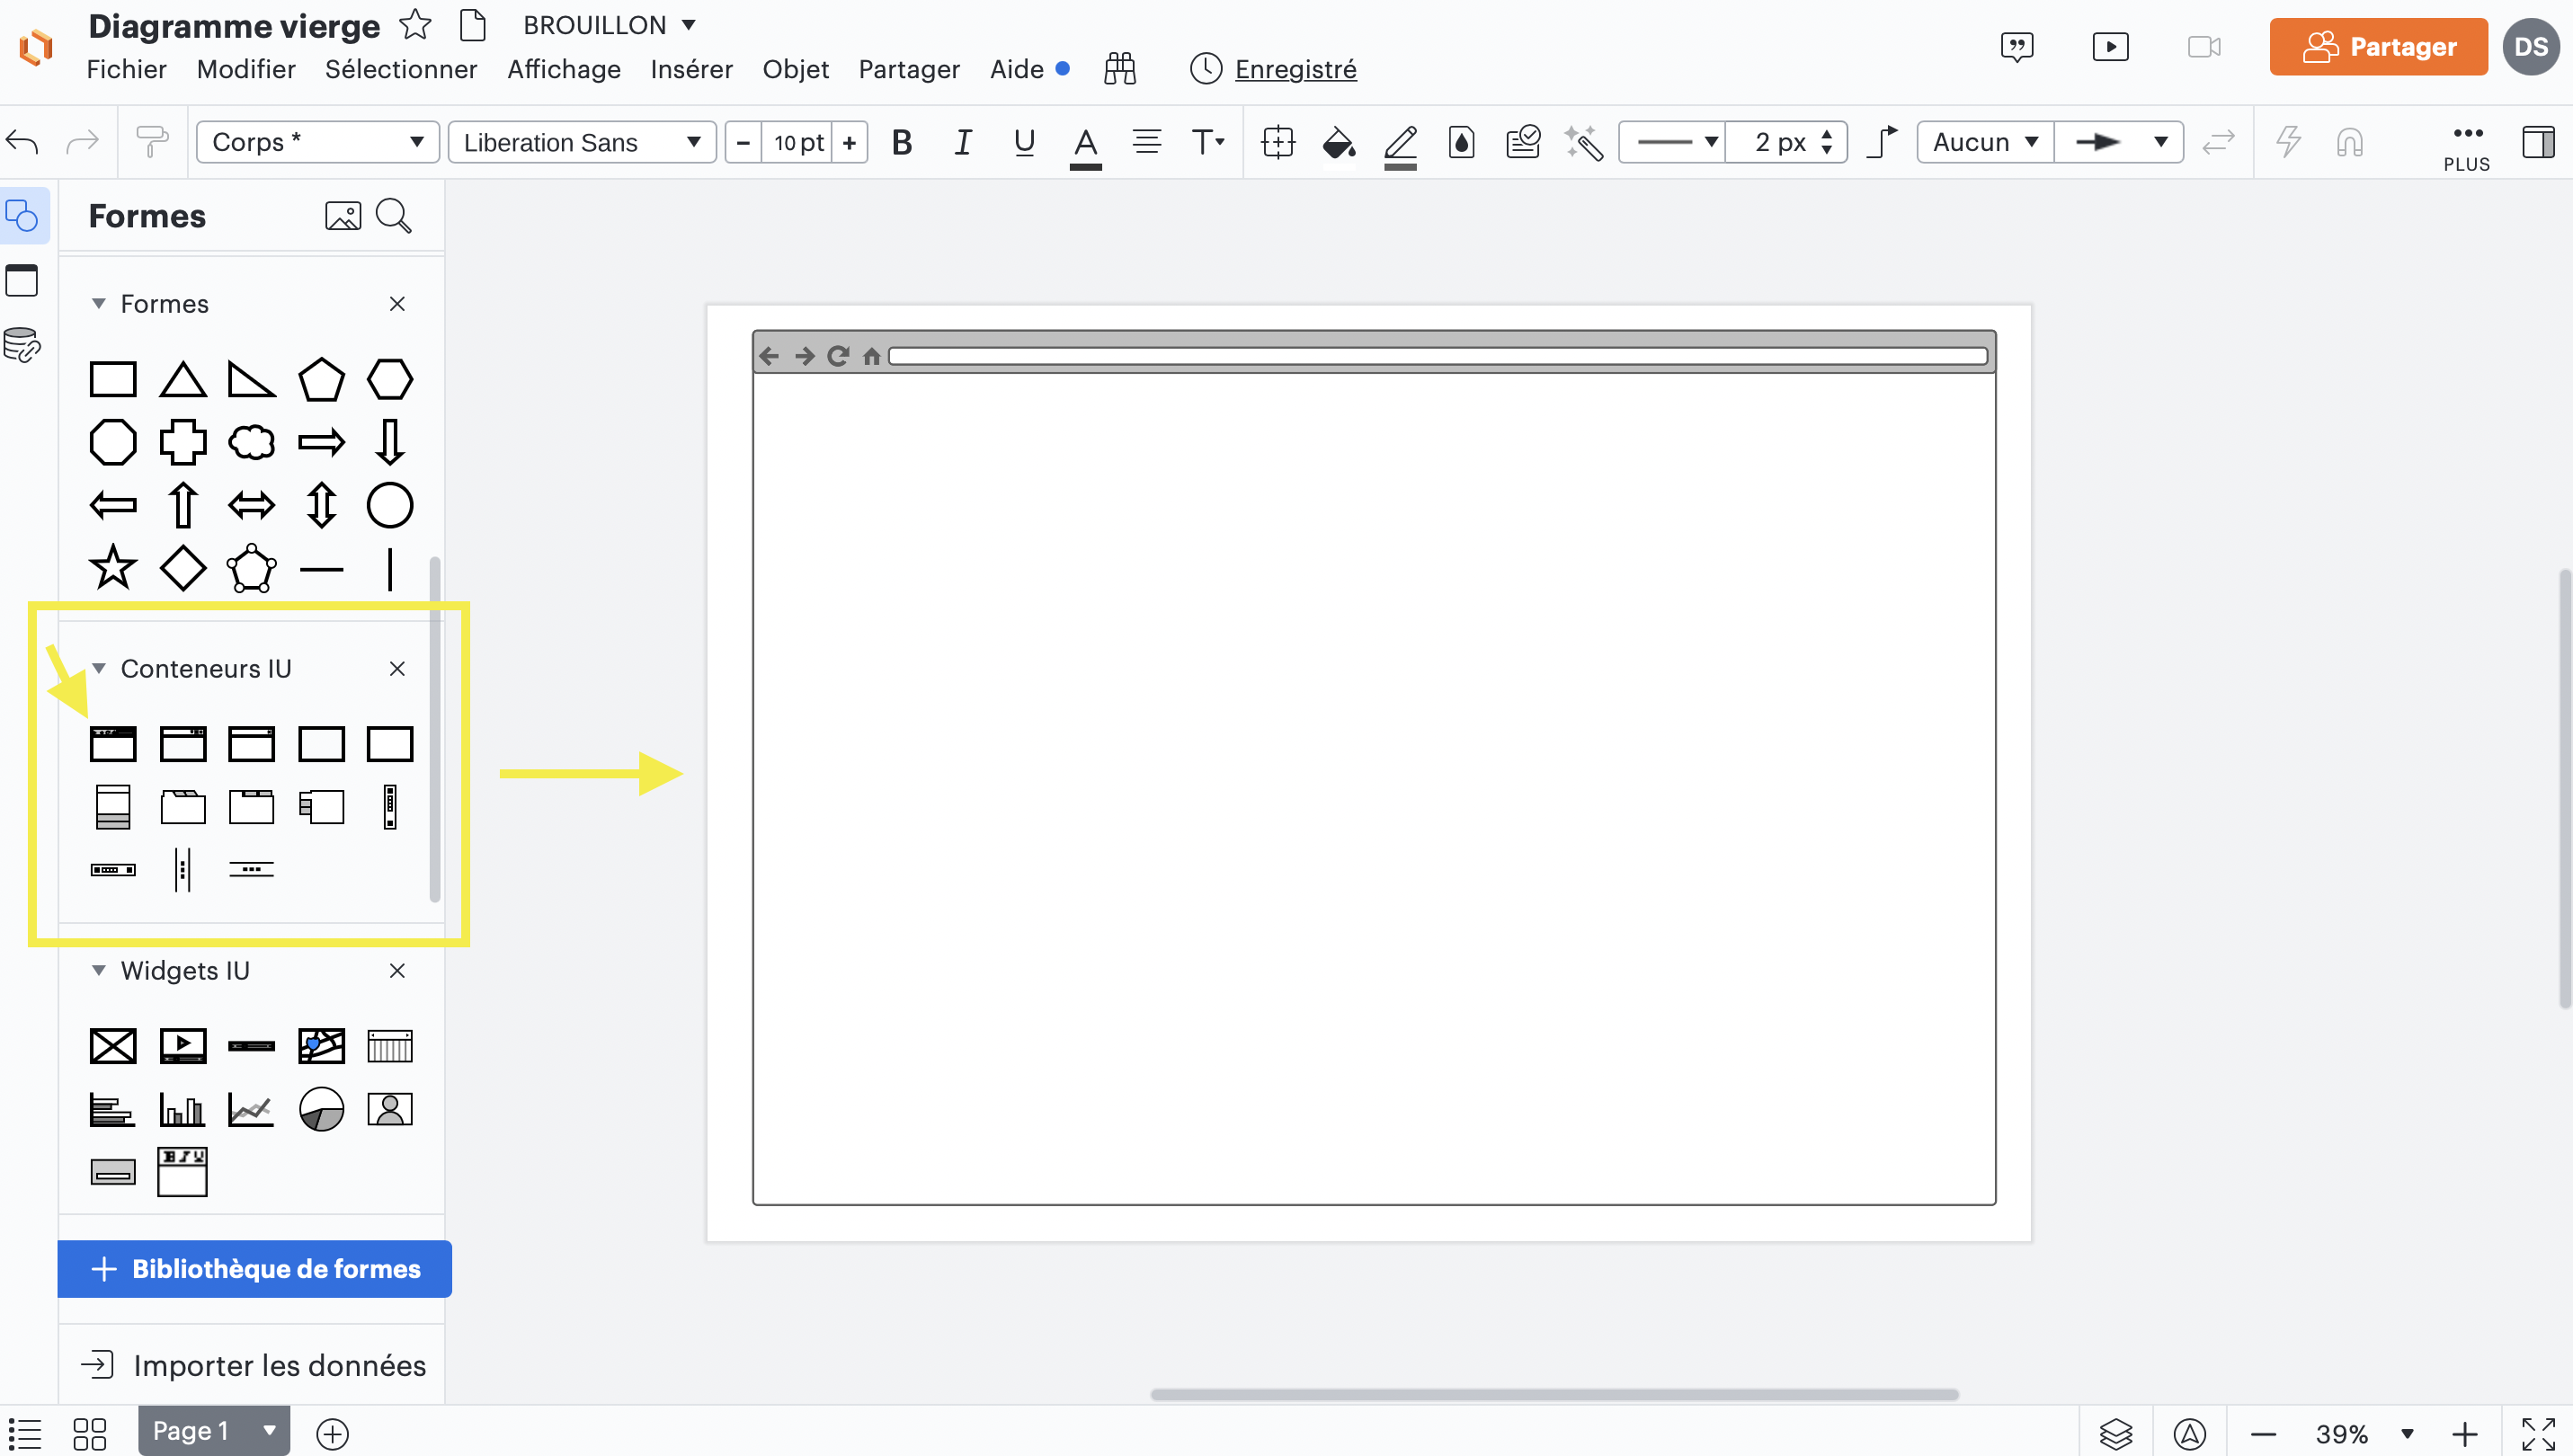Click the binoculars search features icon
2573x1456 pixels.
pos(1119,69)
